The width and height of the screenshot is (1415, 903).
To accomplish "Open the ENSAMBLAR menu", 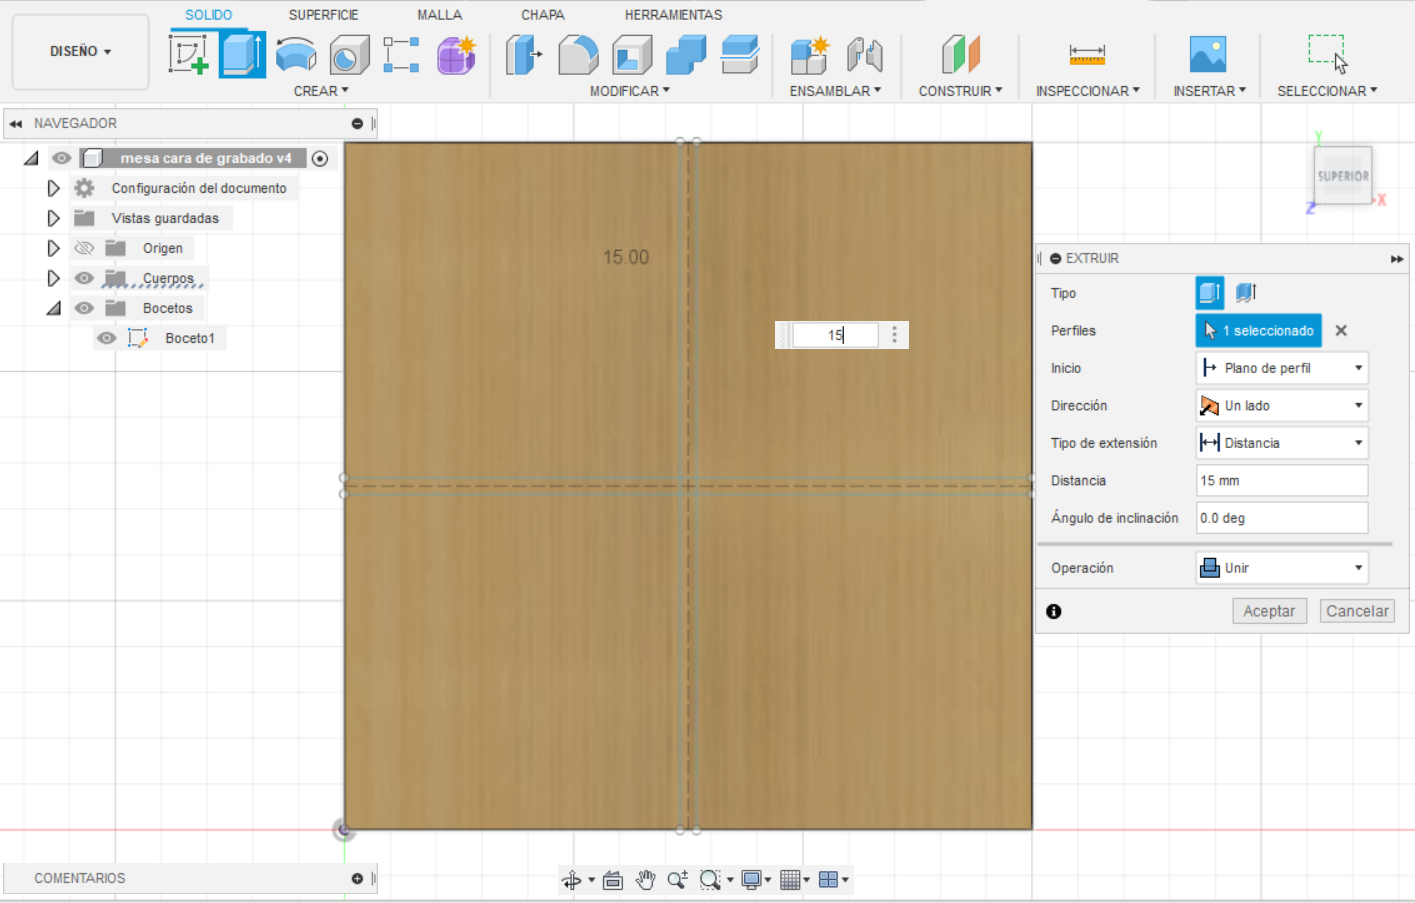I will point(835,91).
